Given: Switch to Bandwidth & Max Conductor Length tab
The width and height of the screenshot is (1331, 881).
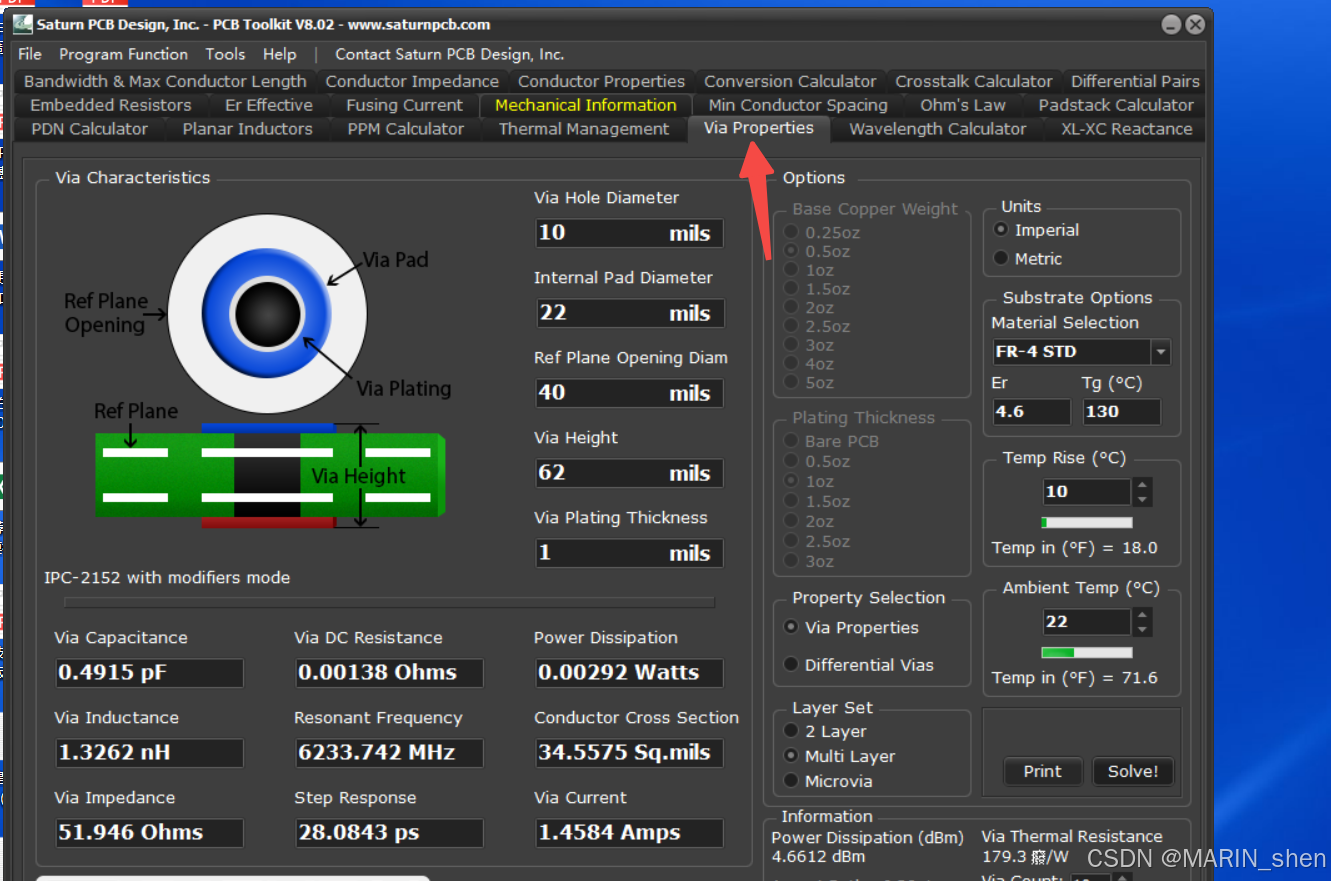Looking at the screenshot, I should pyautogui.click(x=165, y=81).
